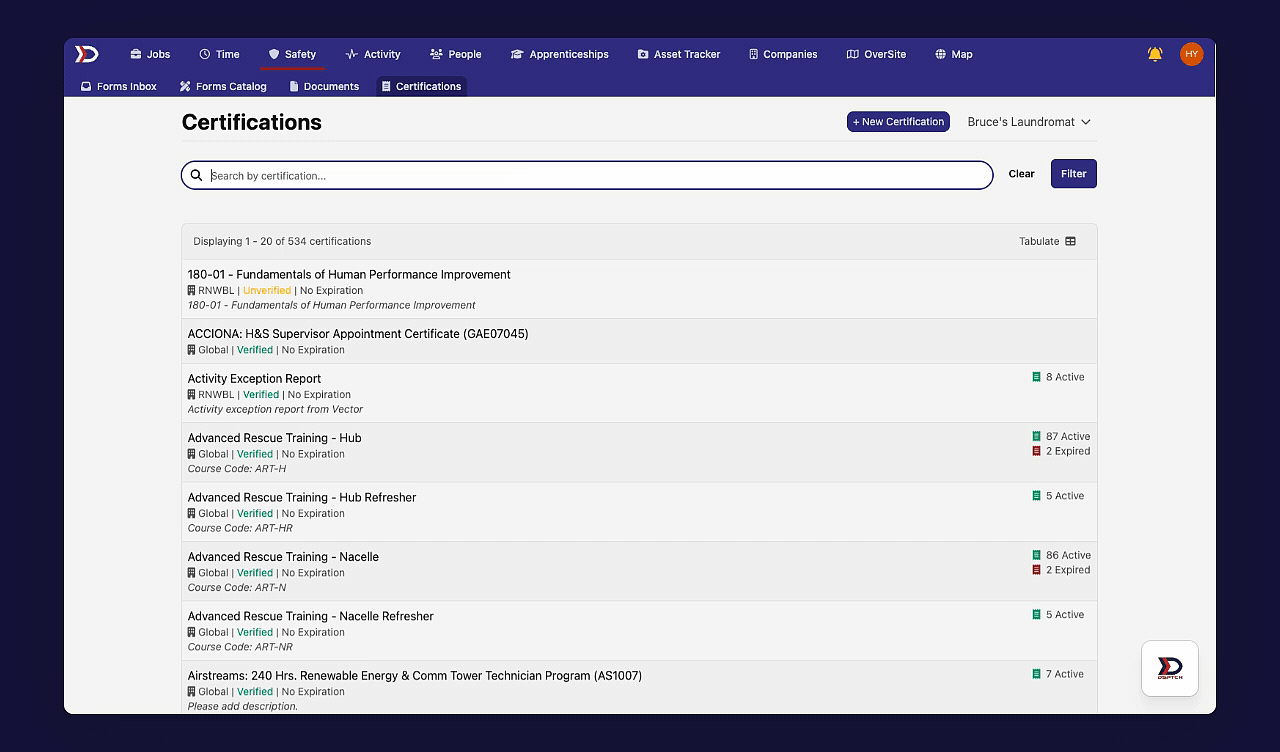Open Advanced Rescue Training - Nacelle Refresher
The image size is (1280, 752).
pyautogui.click(x=311, y=616)
